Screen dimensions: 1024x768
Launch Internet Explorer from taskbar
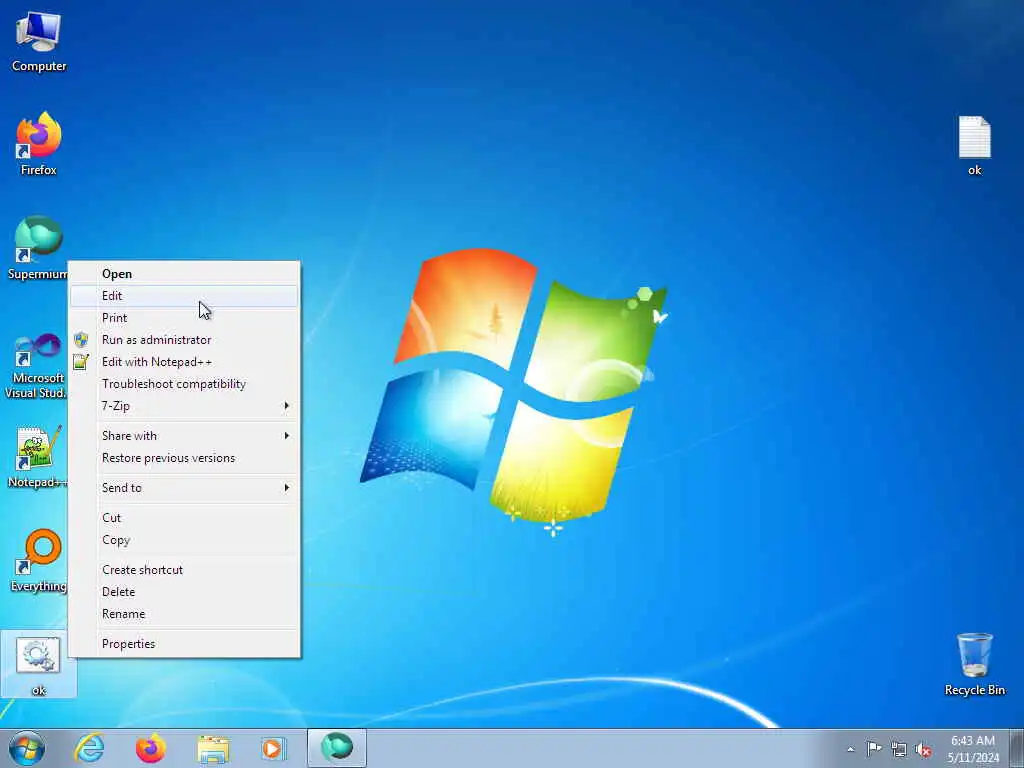[x=89, y=748]
